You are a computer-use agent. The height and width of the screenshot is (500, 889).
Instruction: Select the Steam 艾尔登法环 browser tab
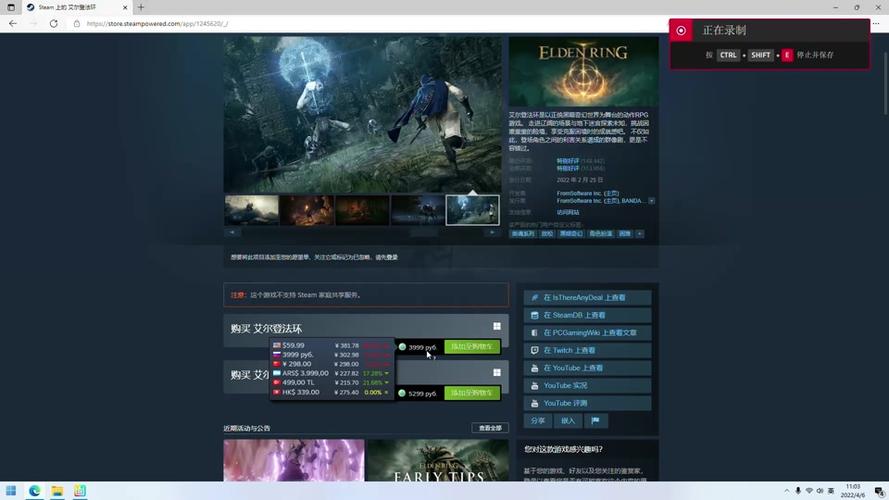pos(77,7)
